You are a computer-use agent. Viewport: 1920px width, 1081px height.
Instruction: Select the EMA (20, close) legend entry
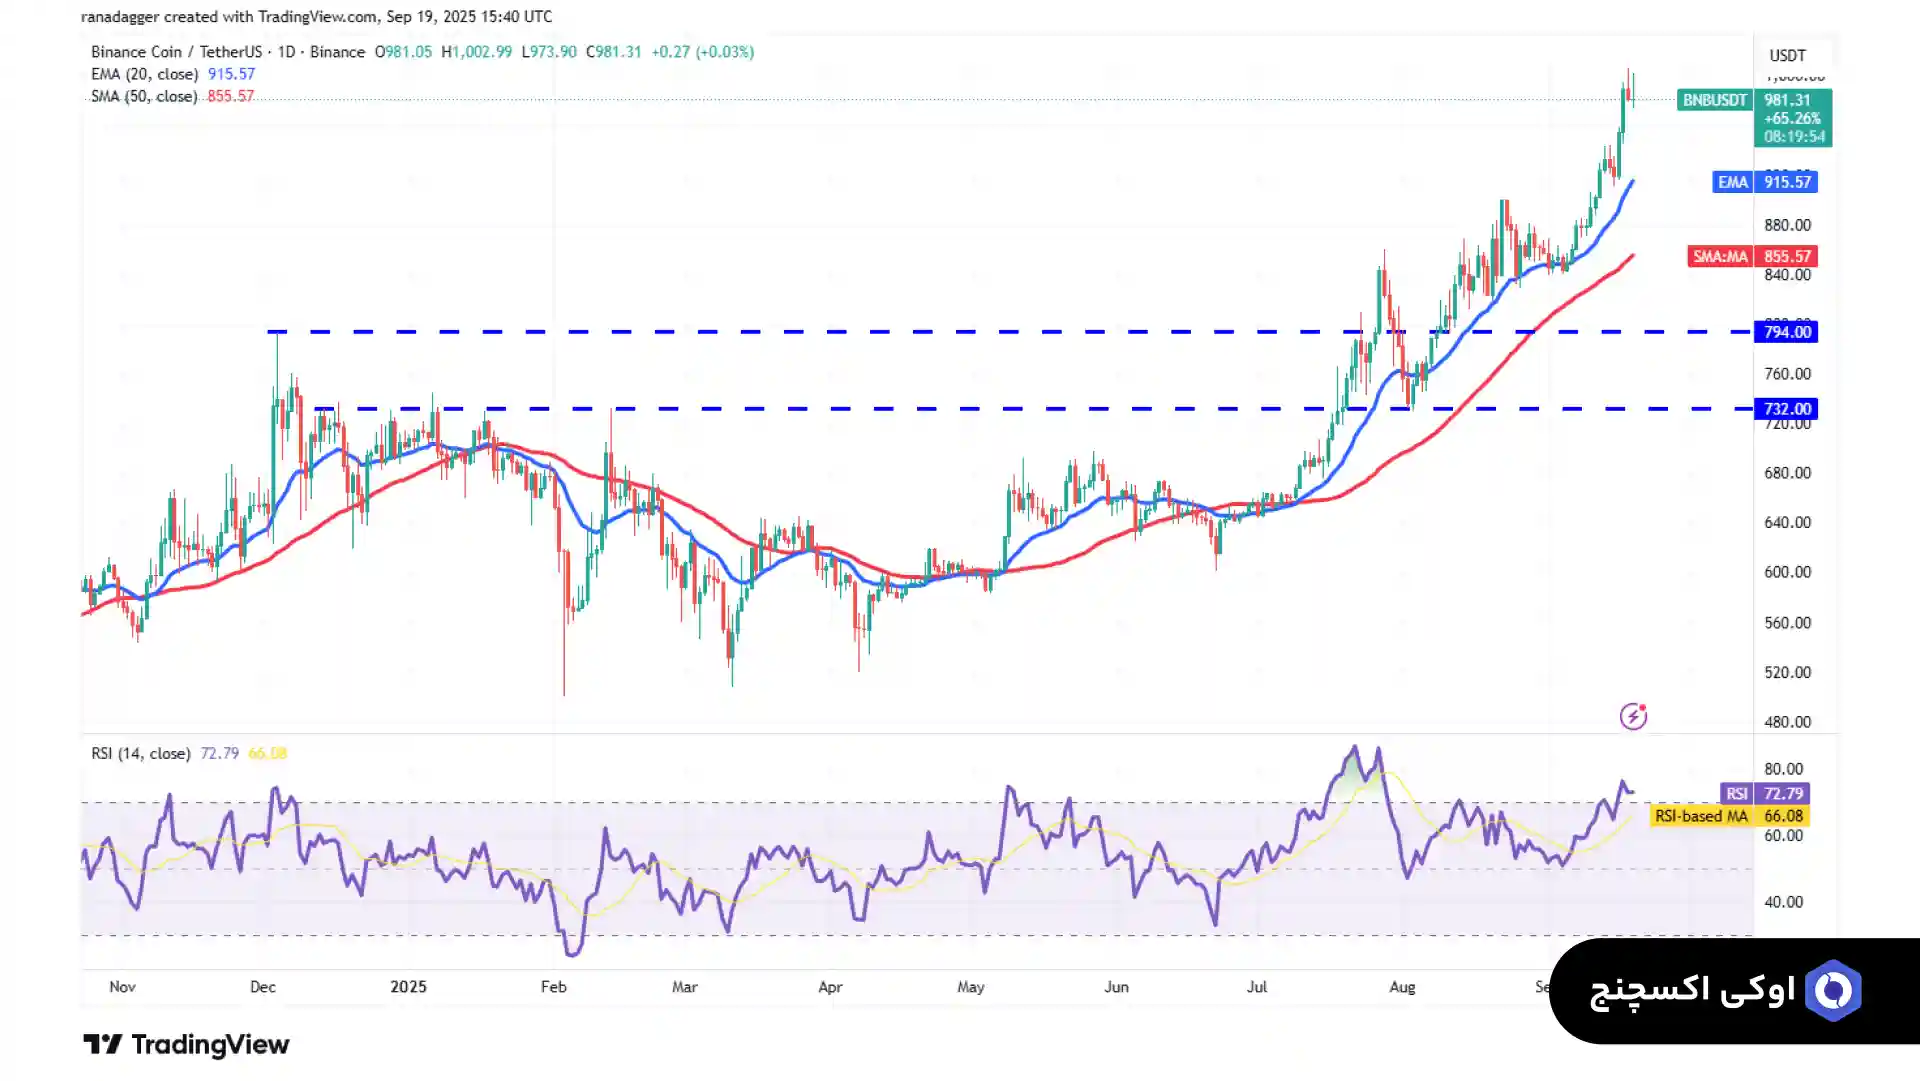pos(145,74)
